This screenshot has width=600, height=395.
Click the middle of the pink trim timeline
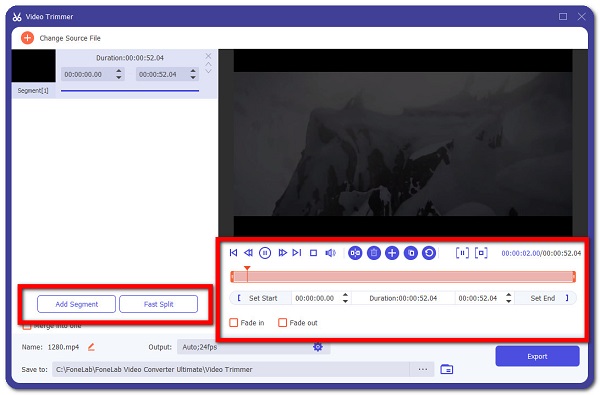pos(403,277)
